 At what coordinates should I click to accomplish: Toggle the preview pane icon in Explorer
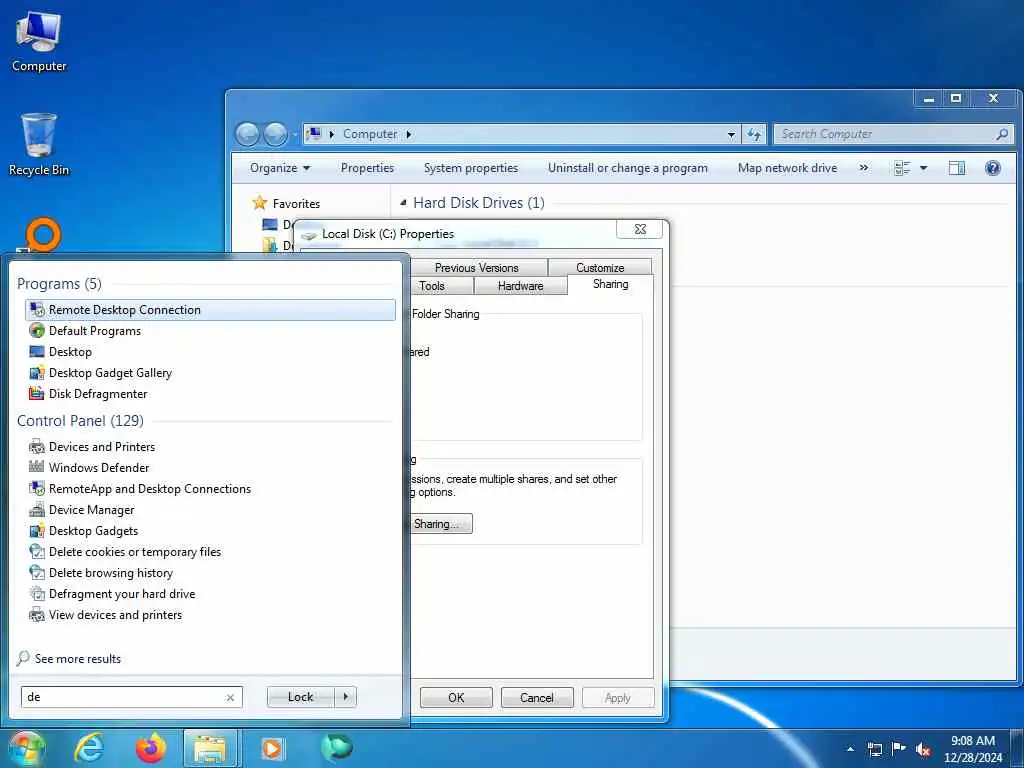point(957,168)
